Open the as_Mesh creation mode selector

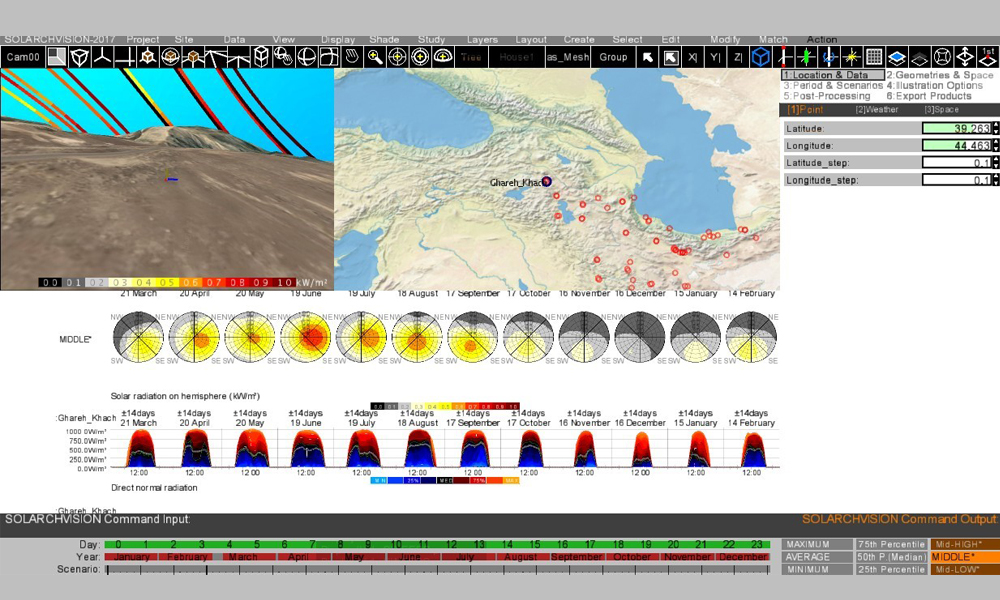click(x=567, y=57)
